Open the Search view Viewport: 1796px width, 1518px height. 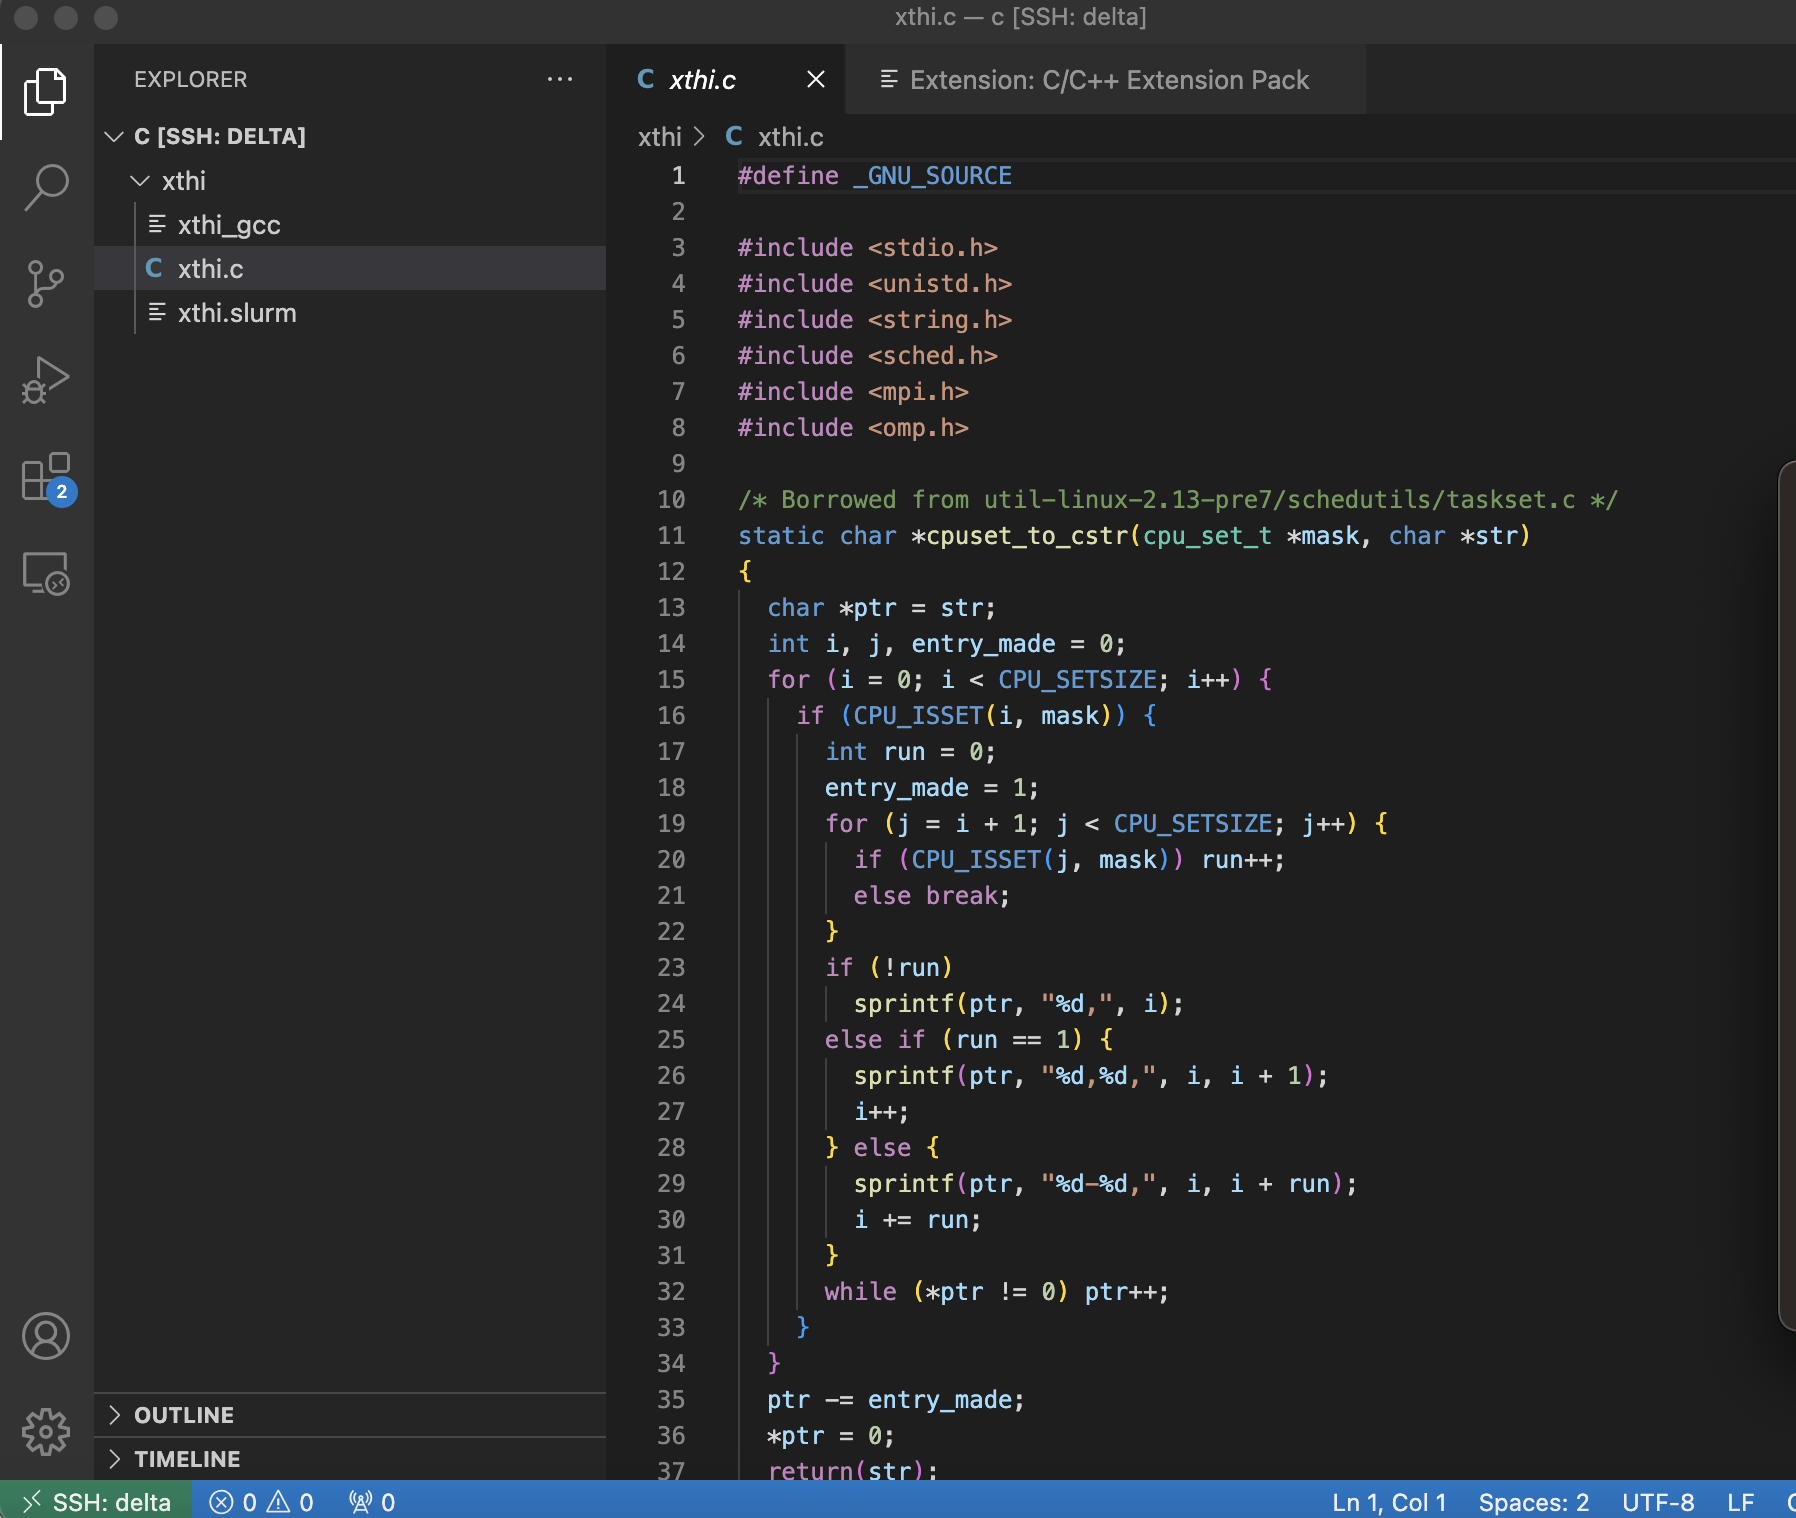tap(46, 187)
